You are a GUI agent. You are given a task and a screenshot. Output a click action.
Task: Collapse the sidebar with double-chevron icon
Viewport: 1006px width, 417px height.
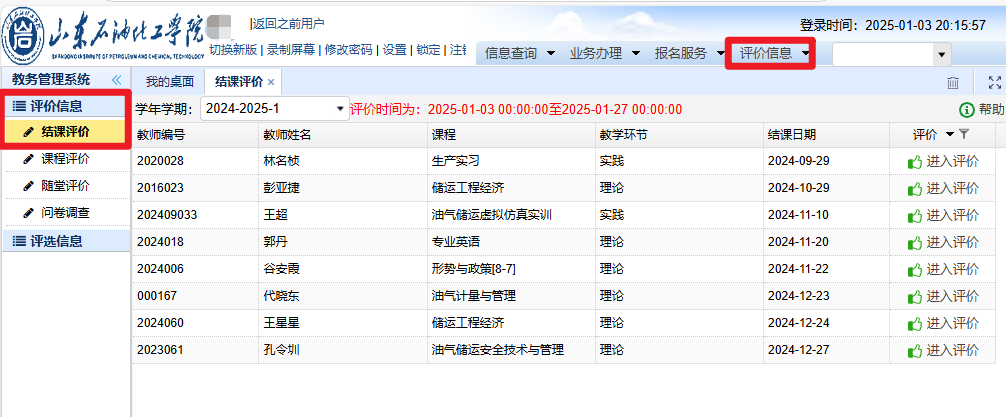(116, 79)
